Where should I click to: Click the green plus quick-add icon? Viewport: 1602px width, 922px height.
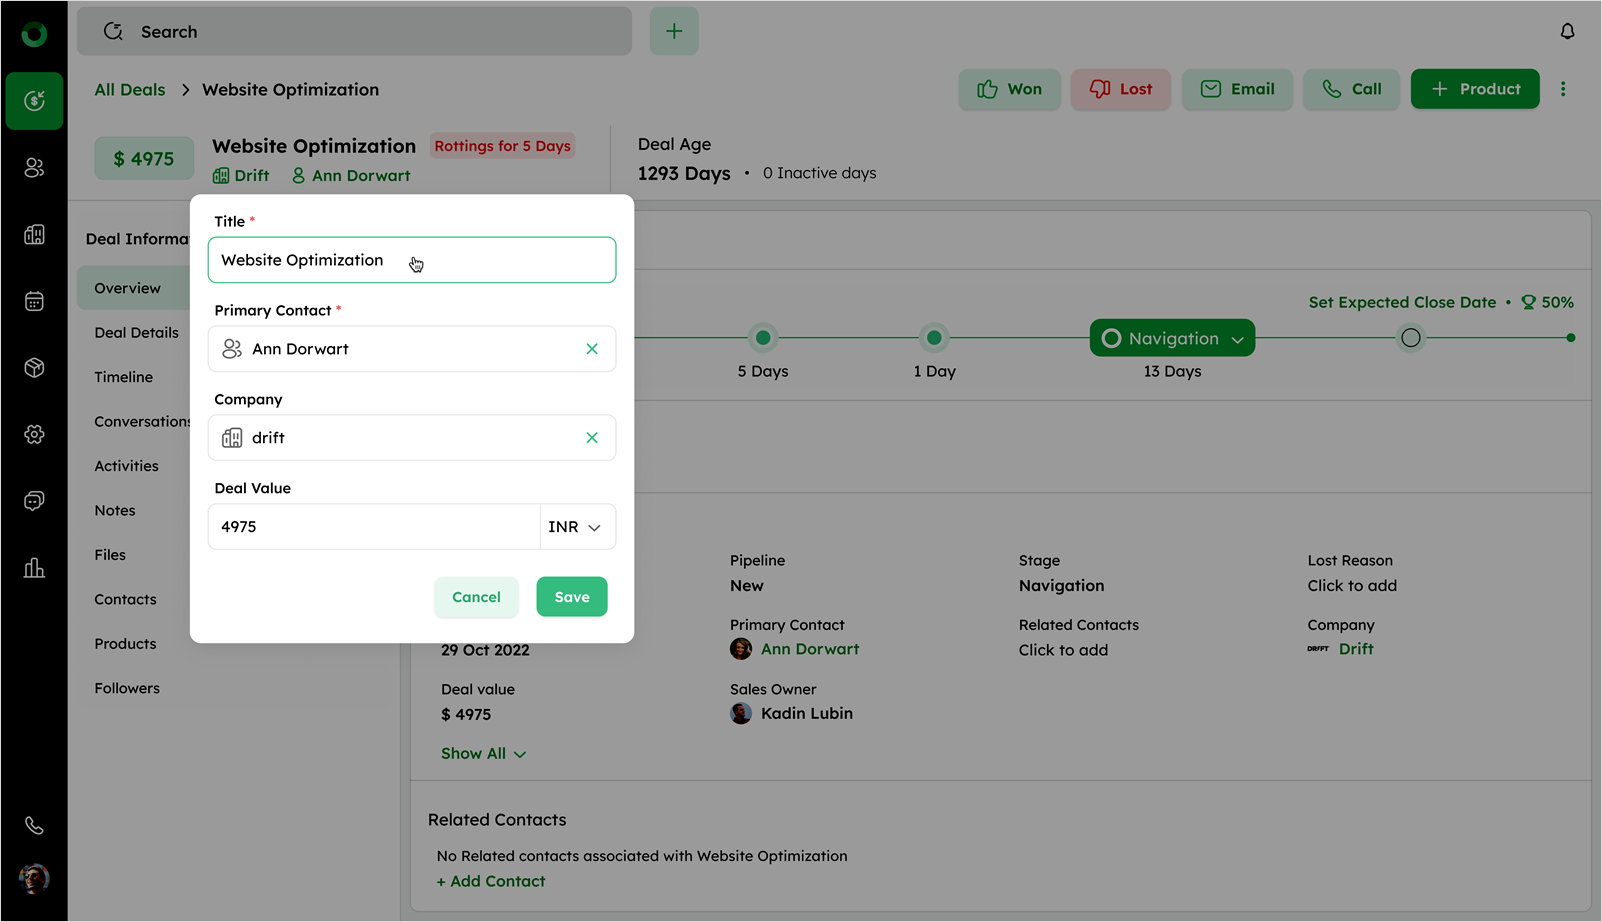coord(674,32)
